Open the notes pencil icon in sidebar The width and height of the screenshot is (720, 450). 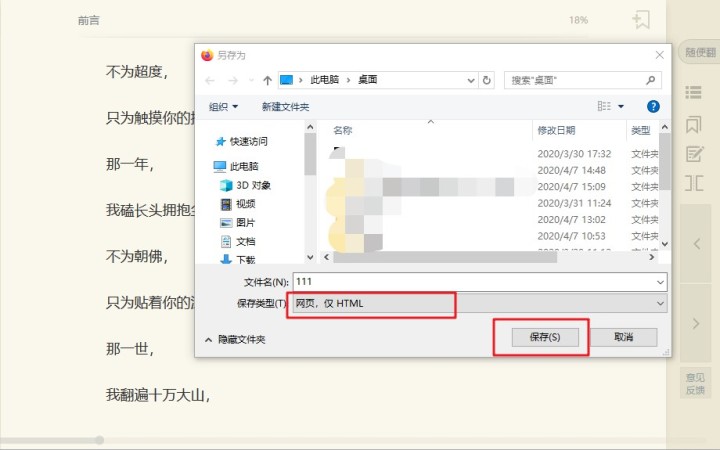pos(694,154)
